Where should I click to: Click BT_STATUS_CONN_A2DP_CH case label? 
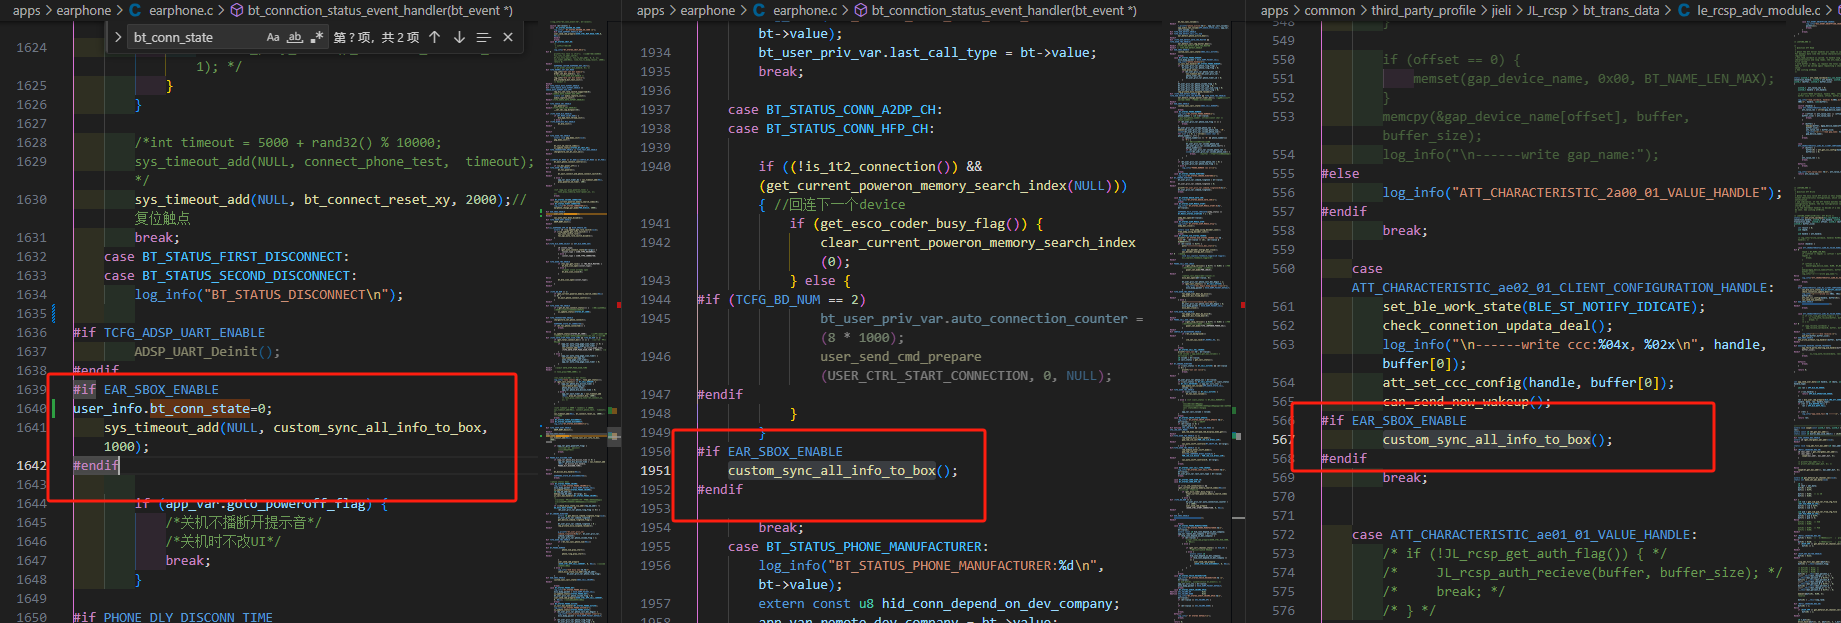852,109
